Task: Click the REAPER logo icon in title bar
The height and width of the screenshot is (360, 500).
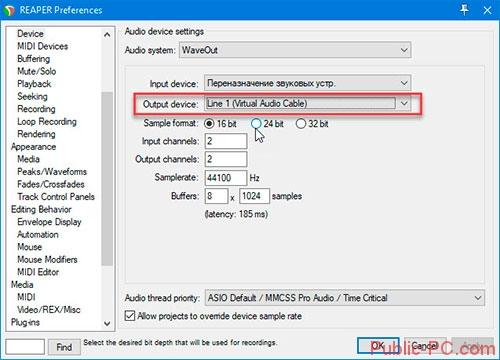Action: click(9, 10)
